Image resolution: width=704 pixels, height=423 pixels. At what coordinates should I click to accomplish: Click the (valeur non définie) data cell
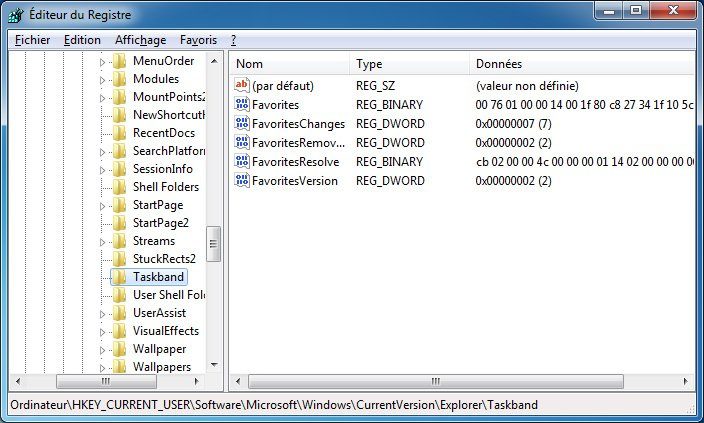(527, 85)
